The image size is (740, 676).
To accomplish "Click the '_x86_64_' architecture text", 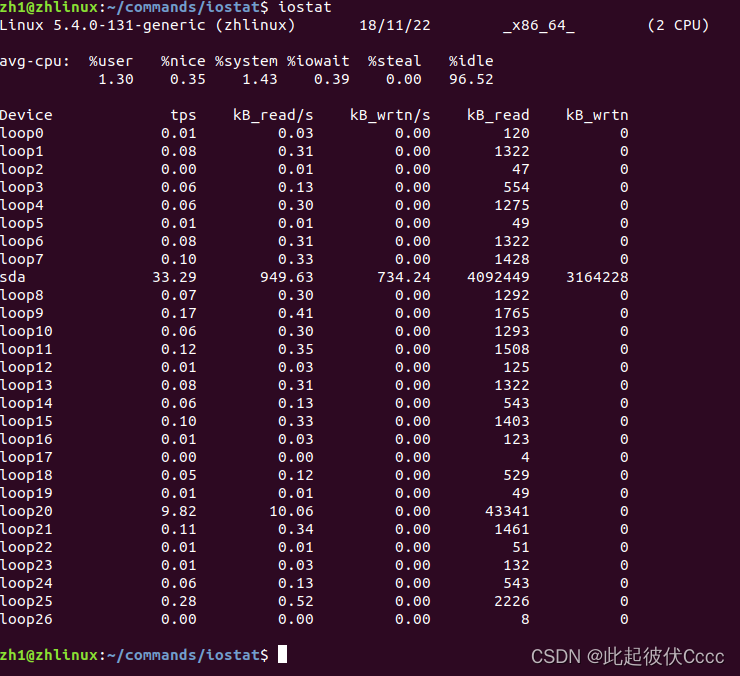I will pos(539,25).
